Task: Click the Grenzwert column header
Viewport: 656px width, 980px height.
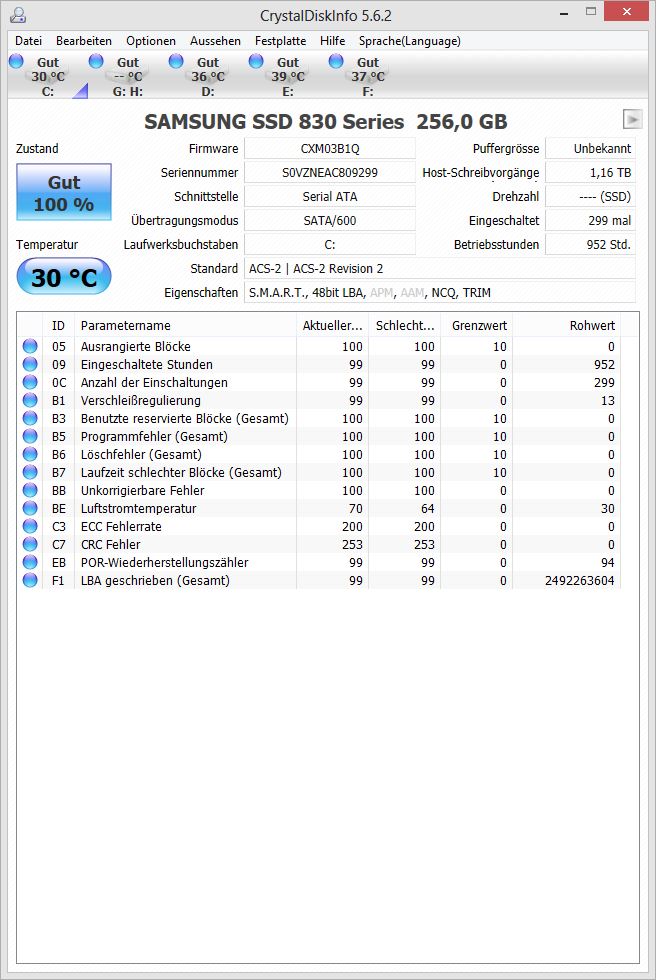Action: coord(477,326)
